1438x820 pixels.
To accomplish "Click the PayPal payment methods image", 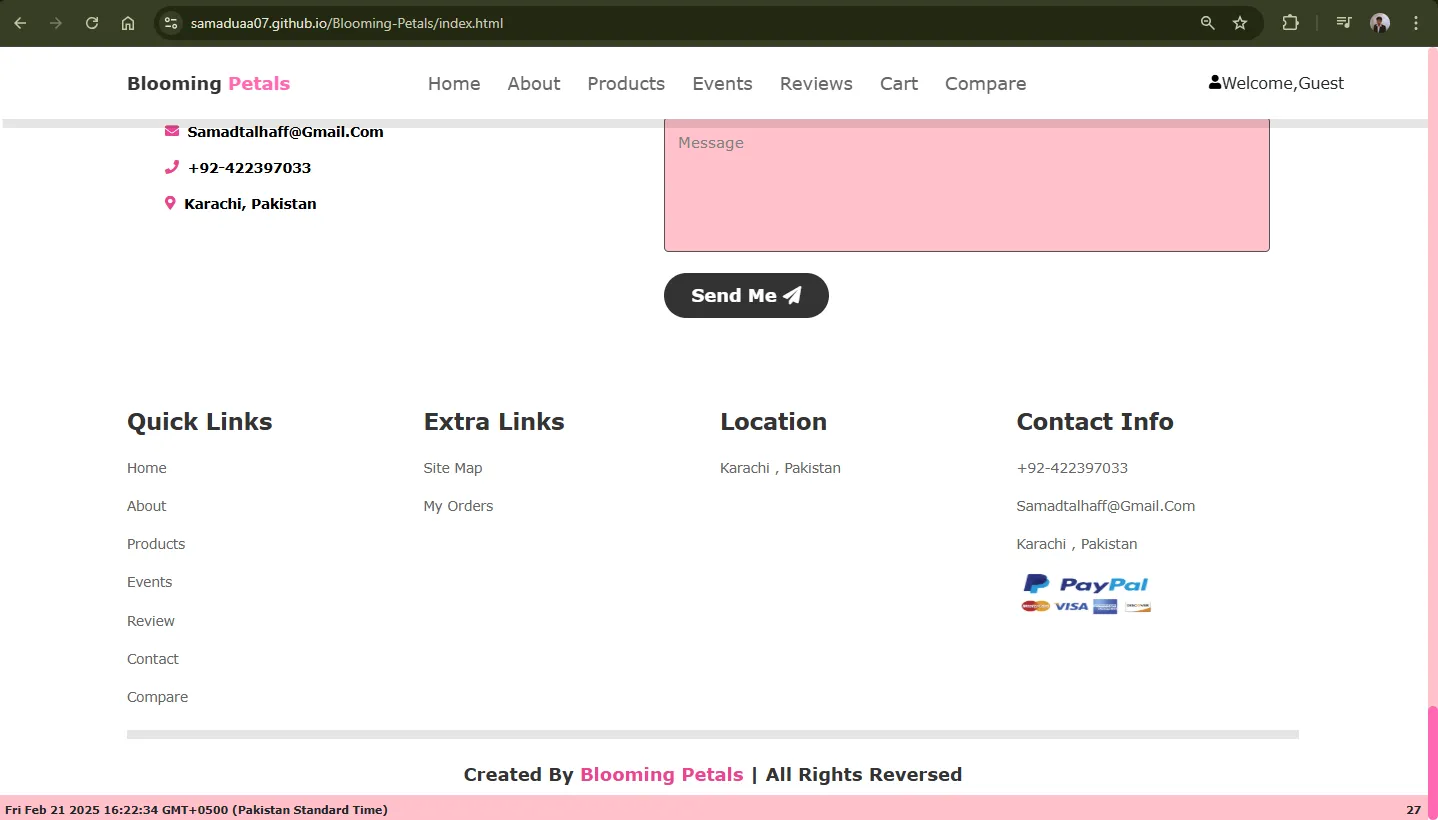I will (1086, 593).
